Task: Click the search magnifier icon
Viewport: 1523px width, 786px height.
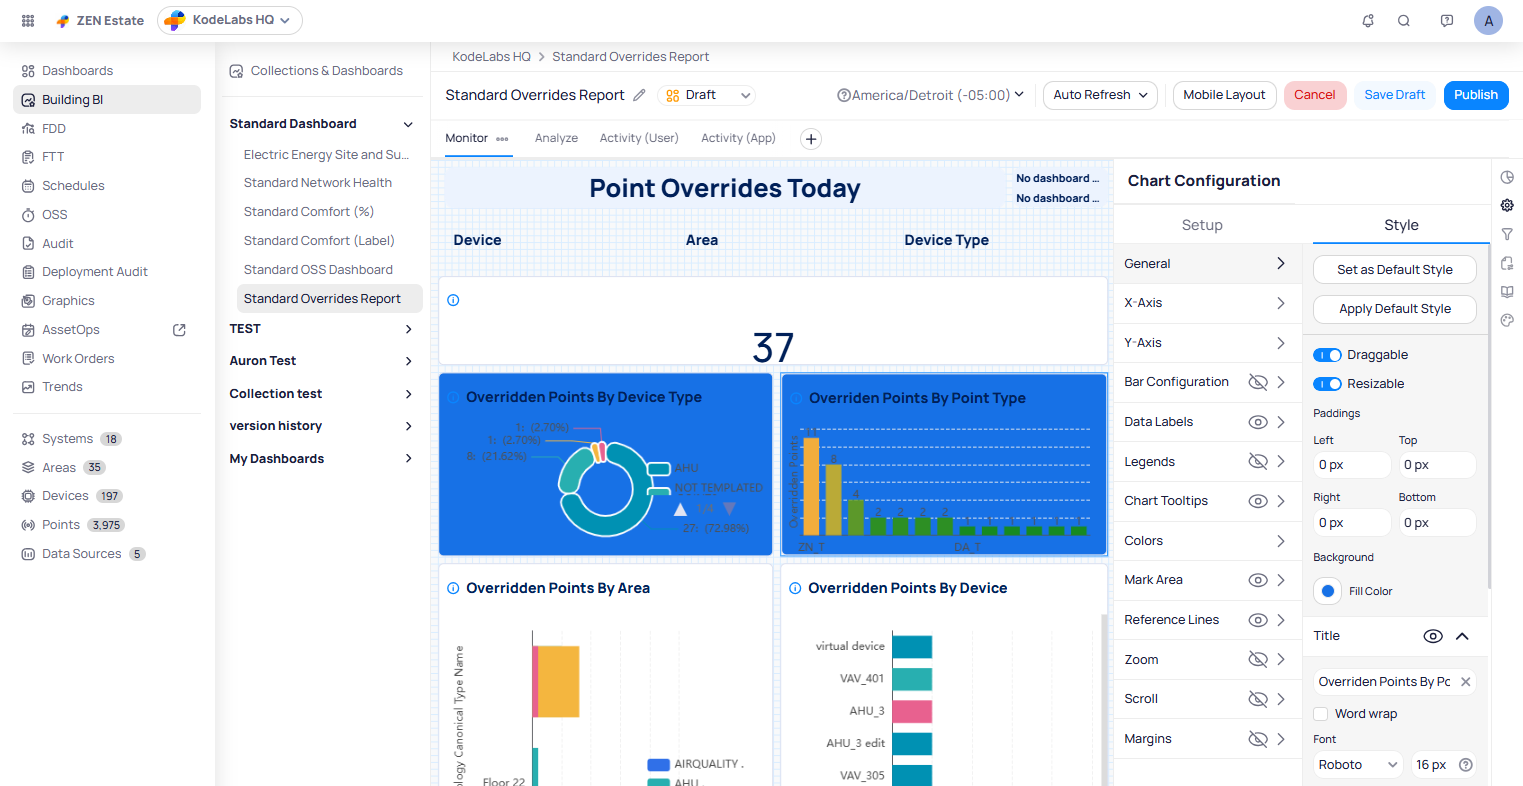Action: tap(1404, 21)
